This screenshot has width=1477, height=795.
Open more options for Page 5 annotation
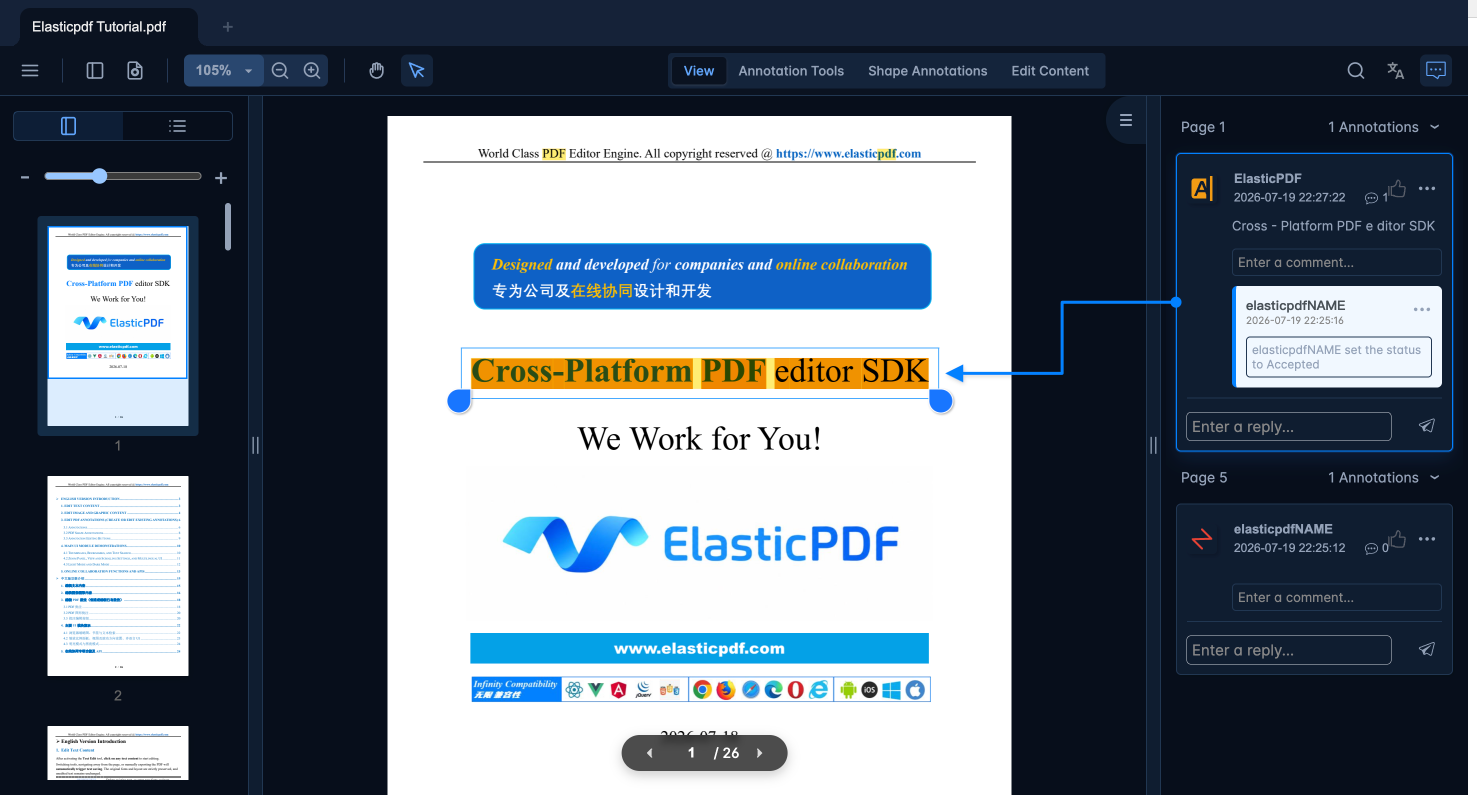point(1427,539)
